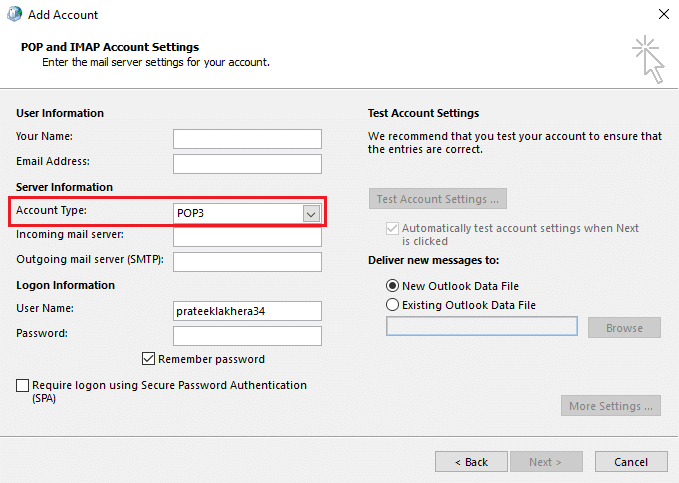Screen dimensions: 679x483
Task: Open More Settings button
Action: [611, 406]
